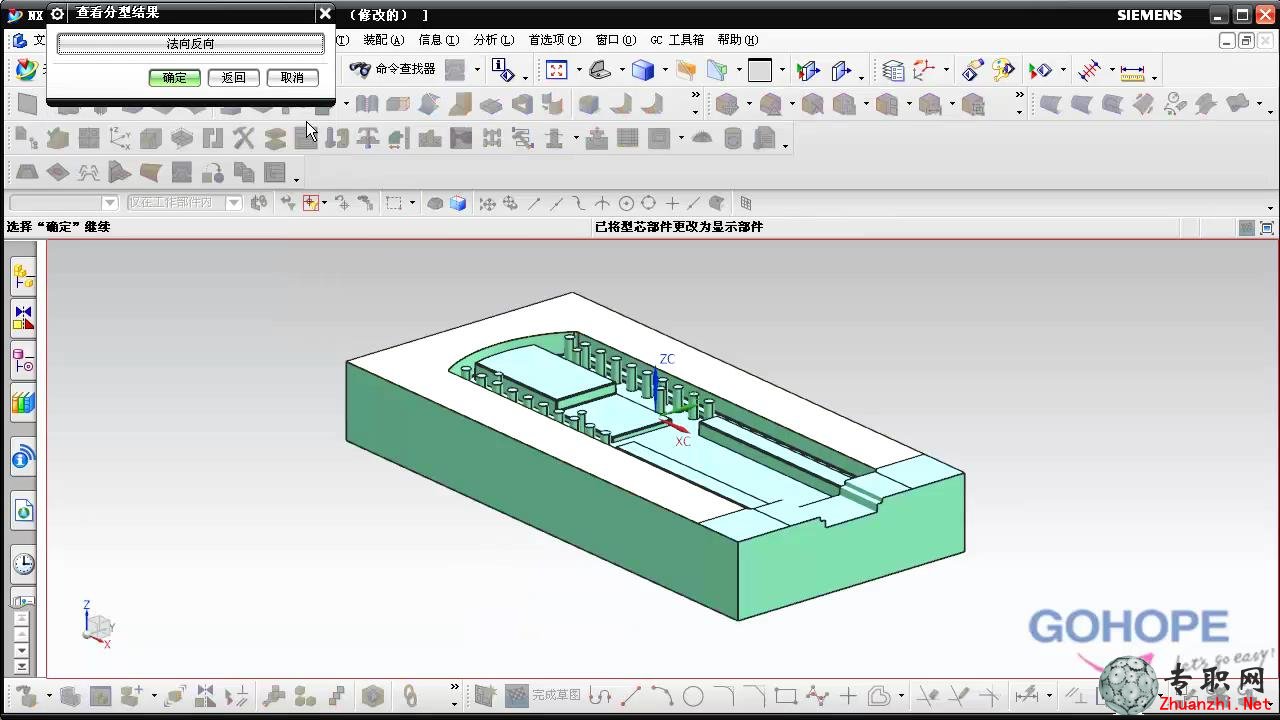Click the view triad orientation cube
The width and height of the screenshot is (1280, 720).
tap(98, 625)
